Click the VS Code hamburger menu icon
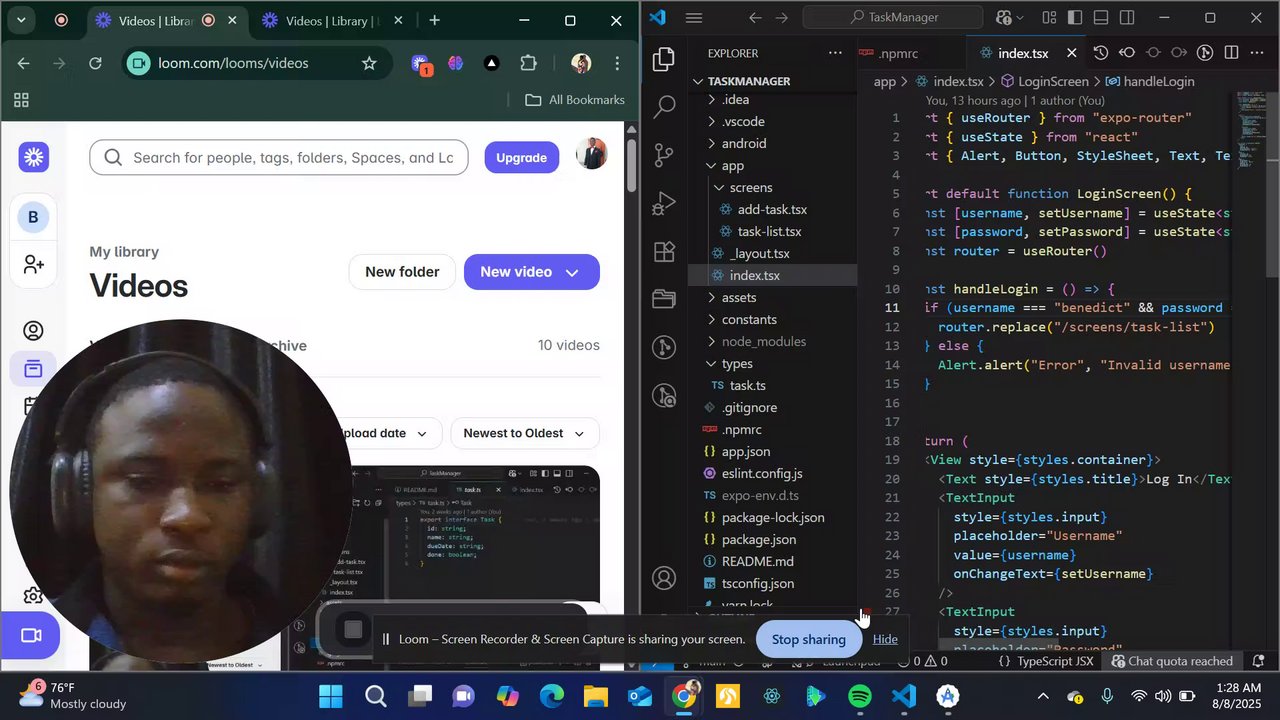 coord(694,17)
